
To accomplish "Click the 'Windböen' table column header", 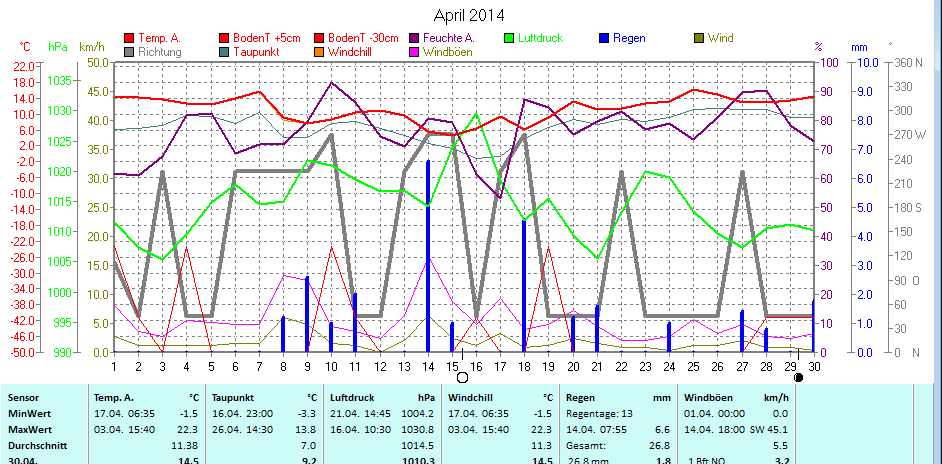I will click(x=706, y=398).
